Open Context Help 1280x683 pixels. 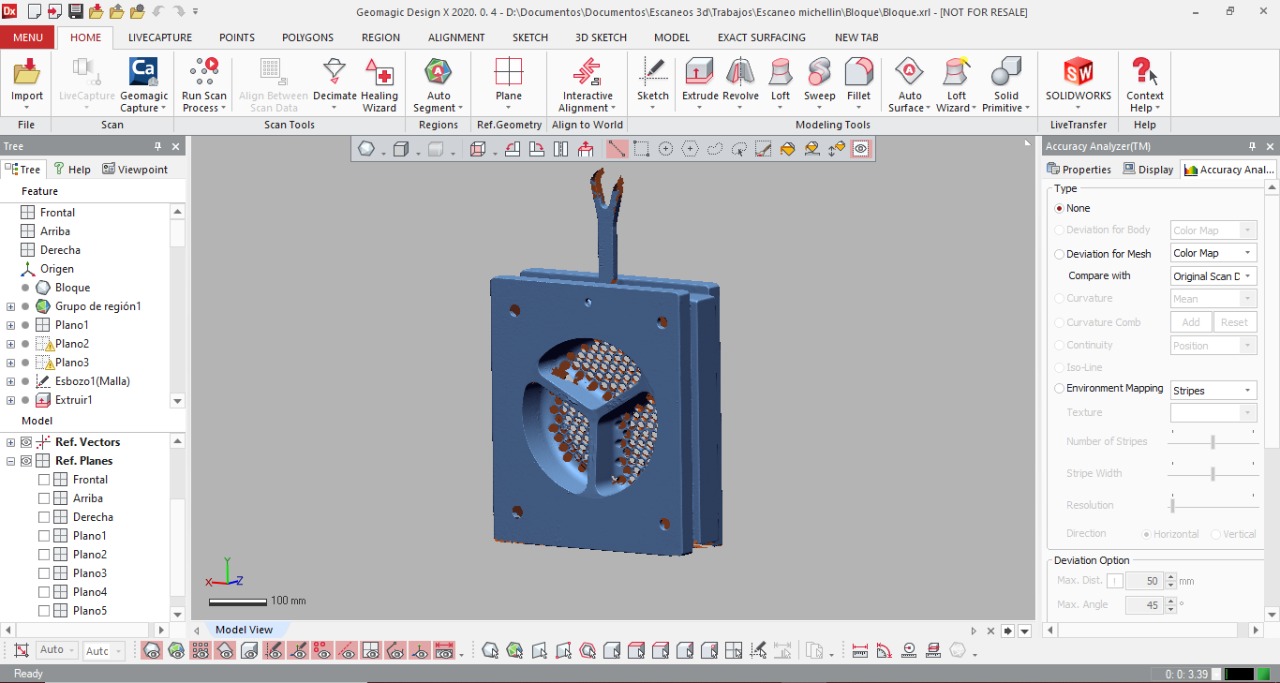coord(1145,85)
